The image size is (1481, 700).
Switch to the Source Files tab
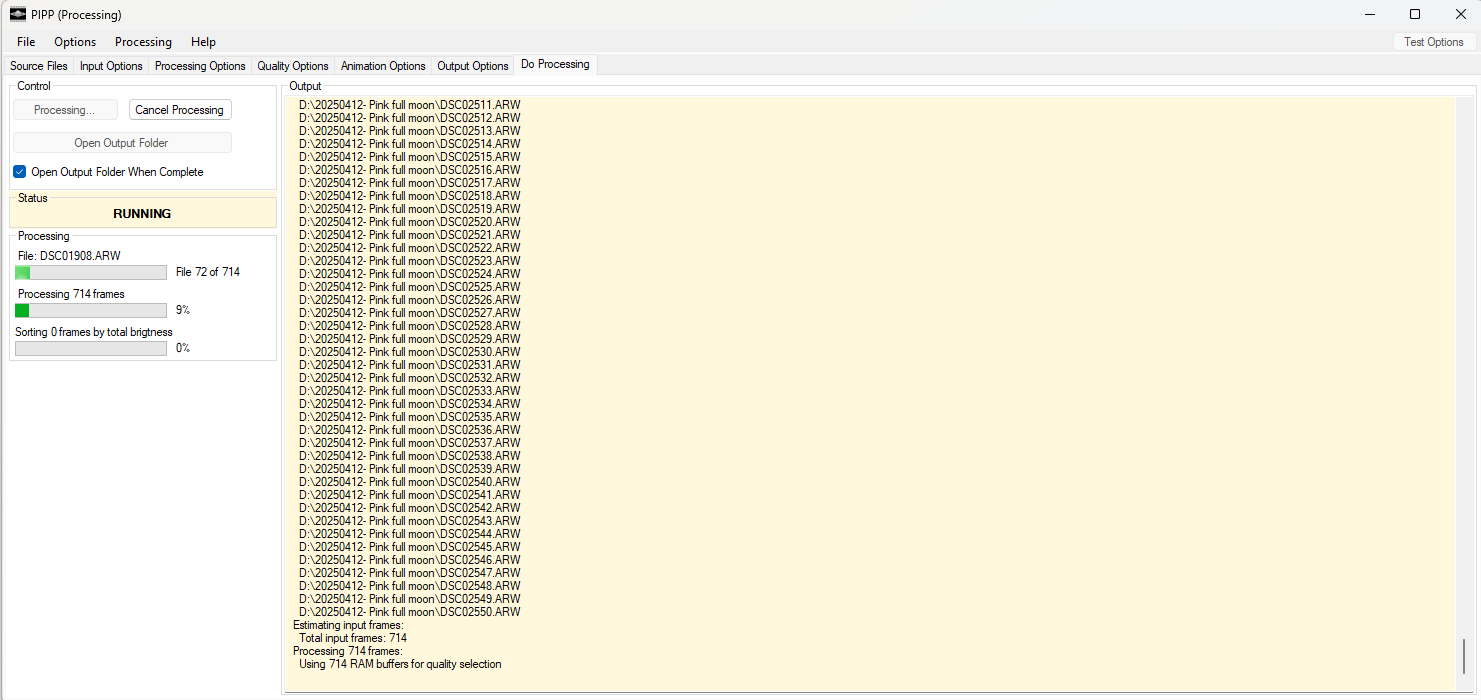tap(39, 66)
